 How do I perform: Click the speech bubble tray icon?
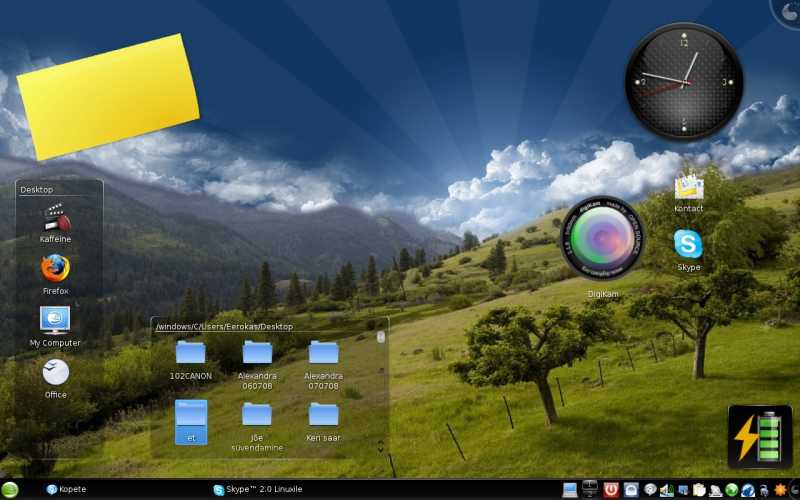(650, 490)
